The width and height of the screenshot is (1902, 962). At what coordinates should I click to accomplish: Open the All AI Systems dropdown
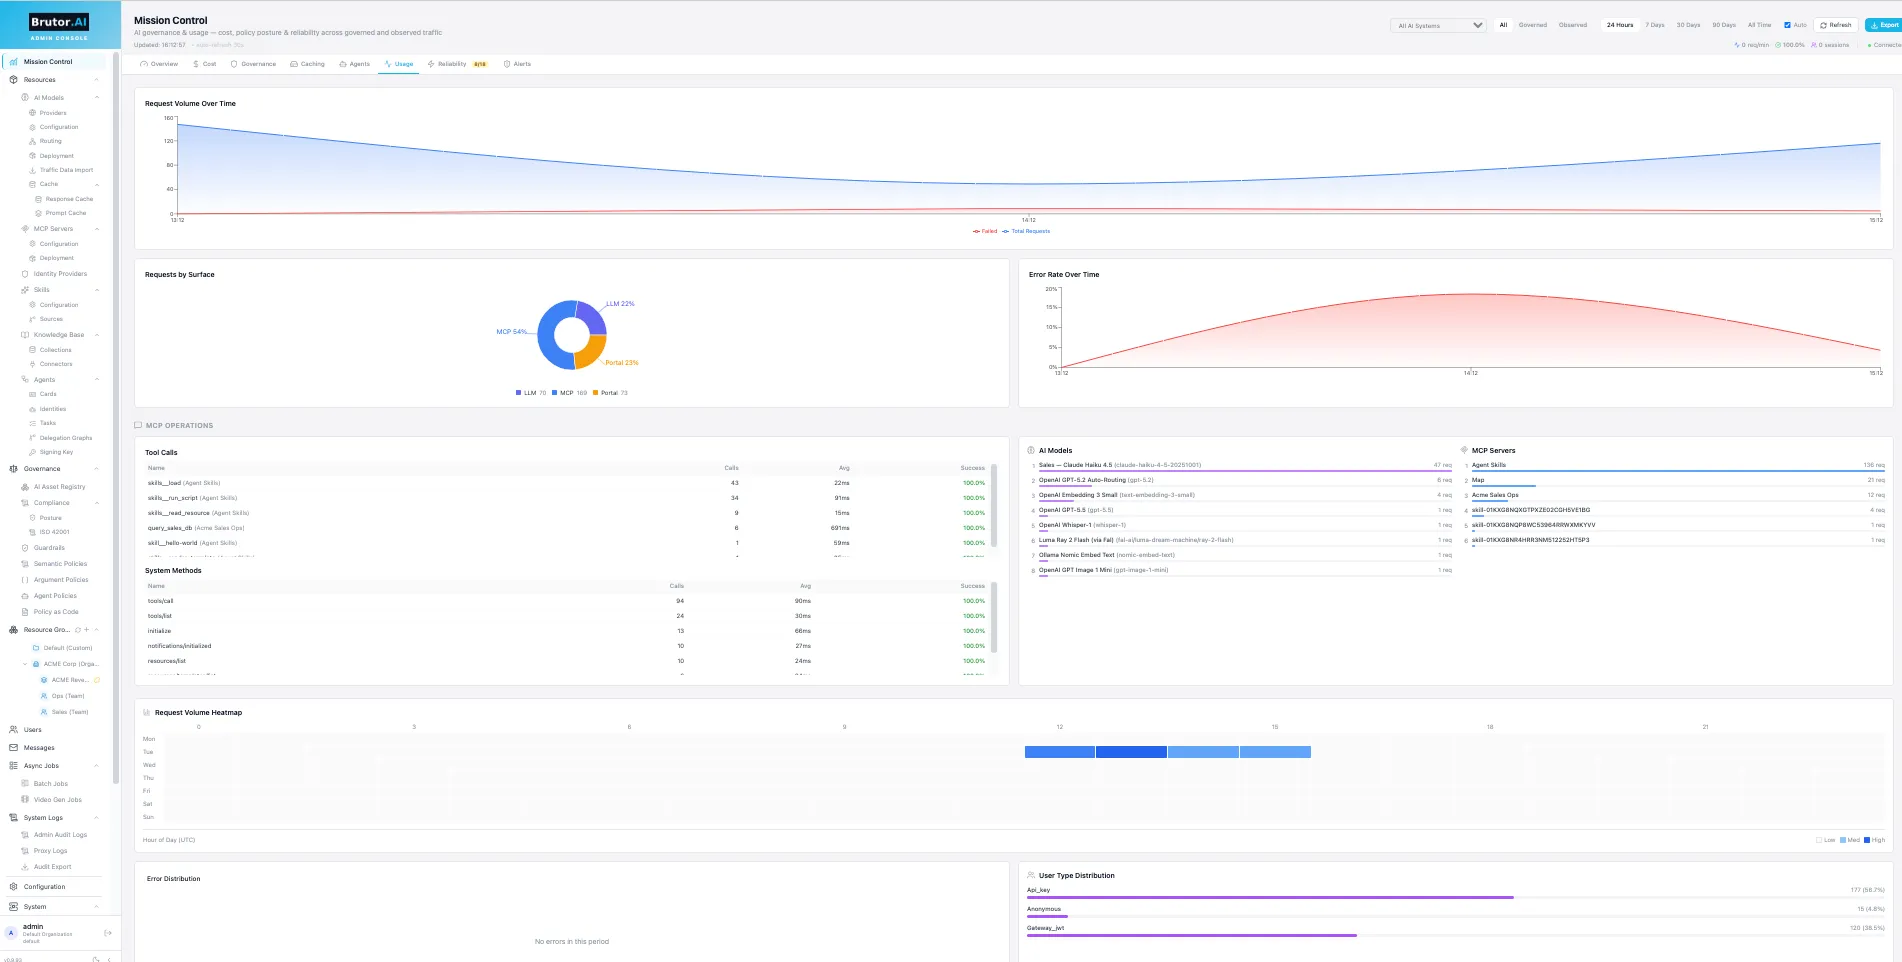pos(1437,26)
